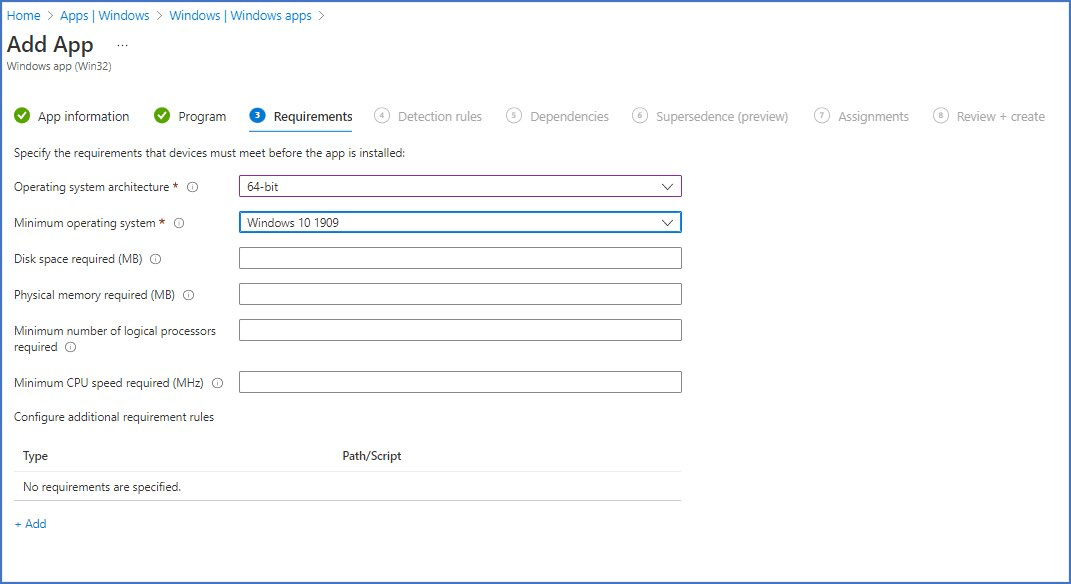This screenshot has height=584, width=1071.
Task: Click info icon next to Disk space required
Action: (x=156, y=259)
